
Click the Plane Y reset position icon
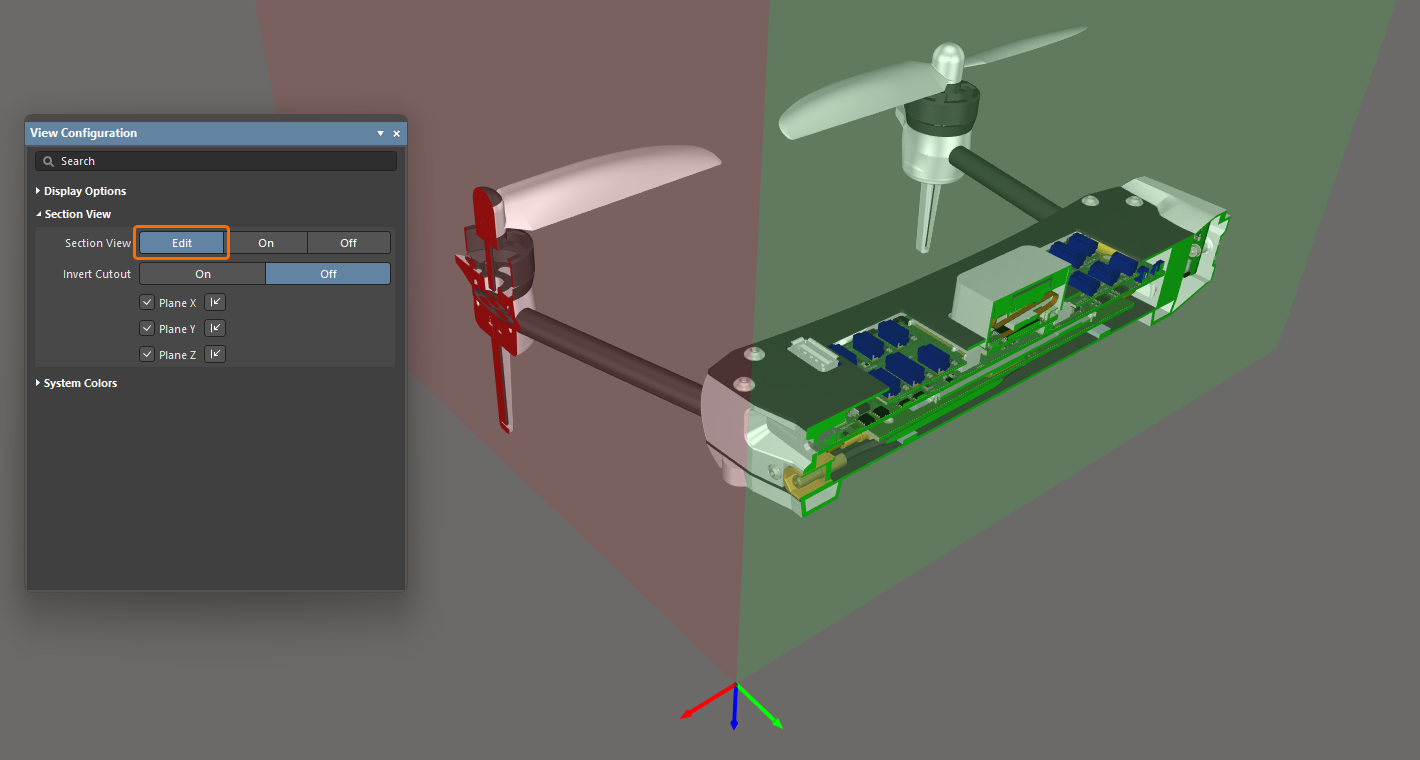tap(215, 328)
